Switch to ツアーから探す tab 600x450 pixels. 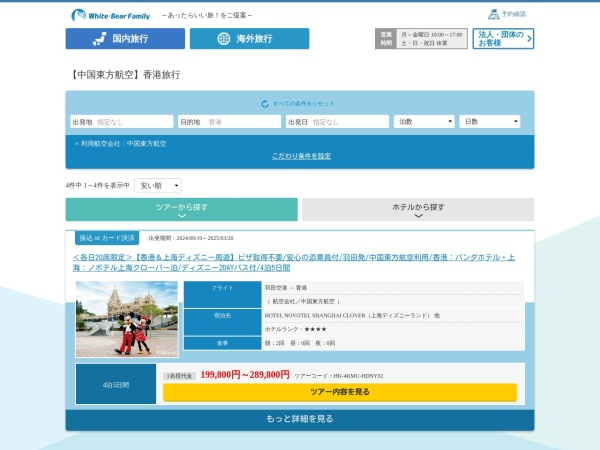[x=181, y=209]
